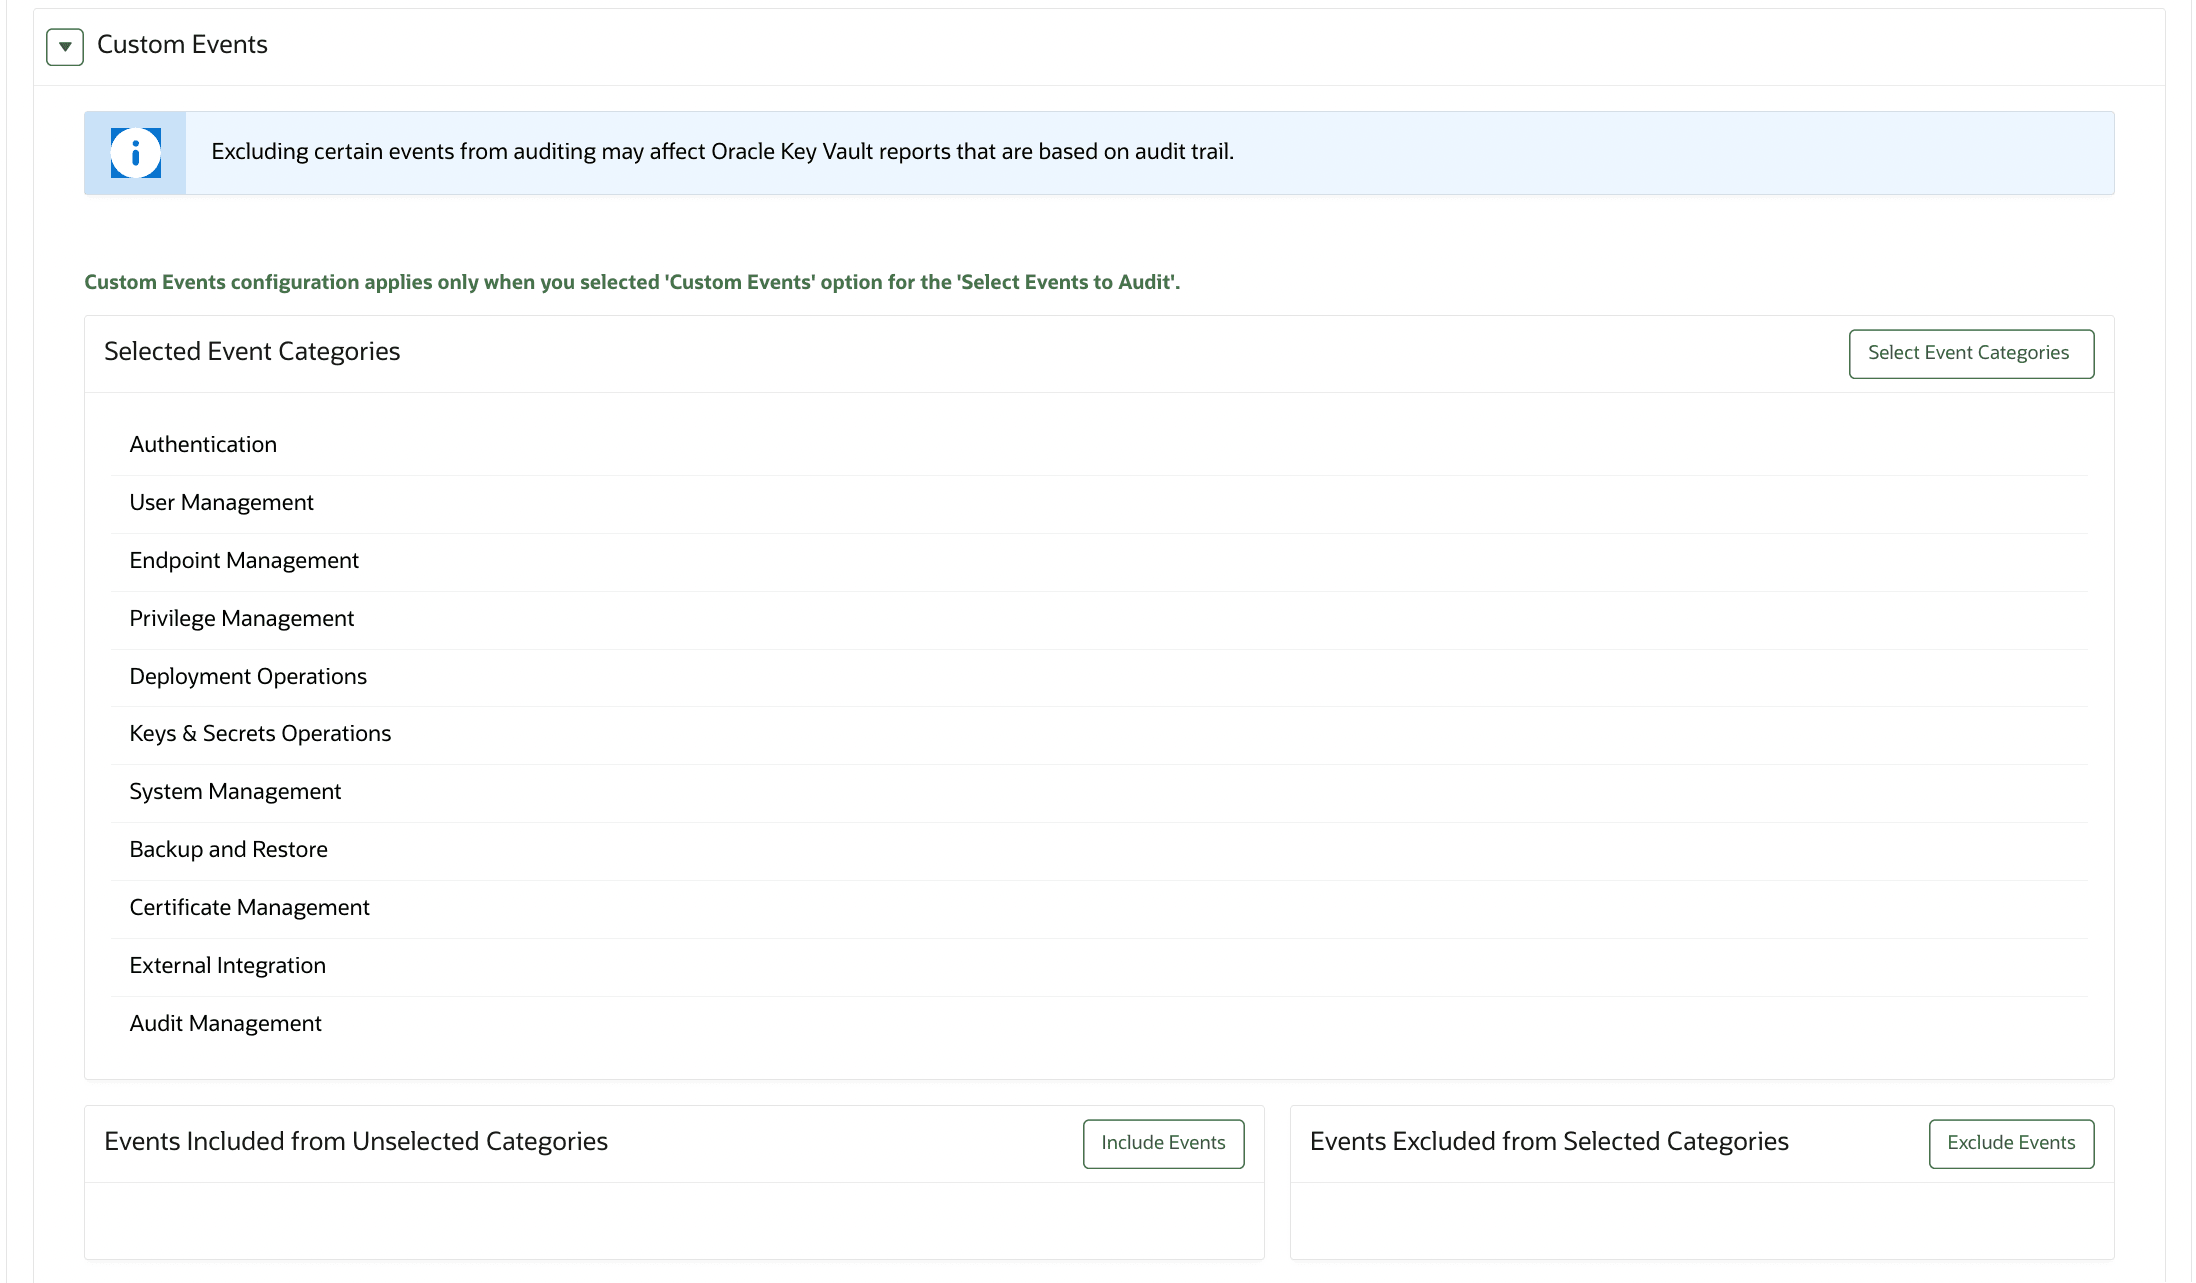Screen dimensions: 2196x1283
Task: Select the Backup and Restore category
Action: coord(228,849)
